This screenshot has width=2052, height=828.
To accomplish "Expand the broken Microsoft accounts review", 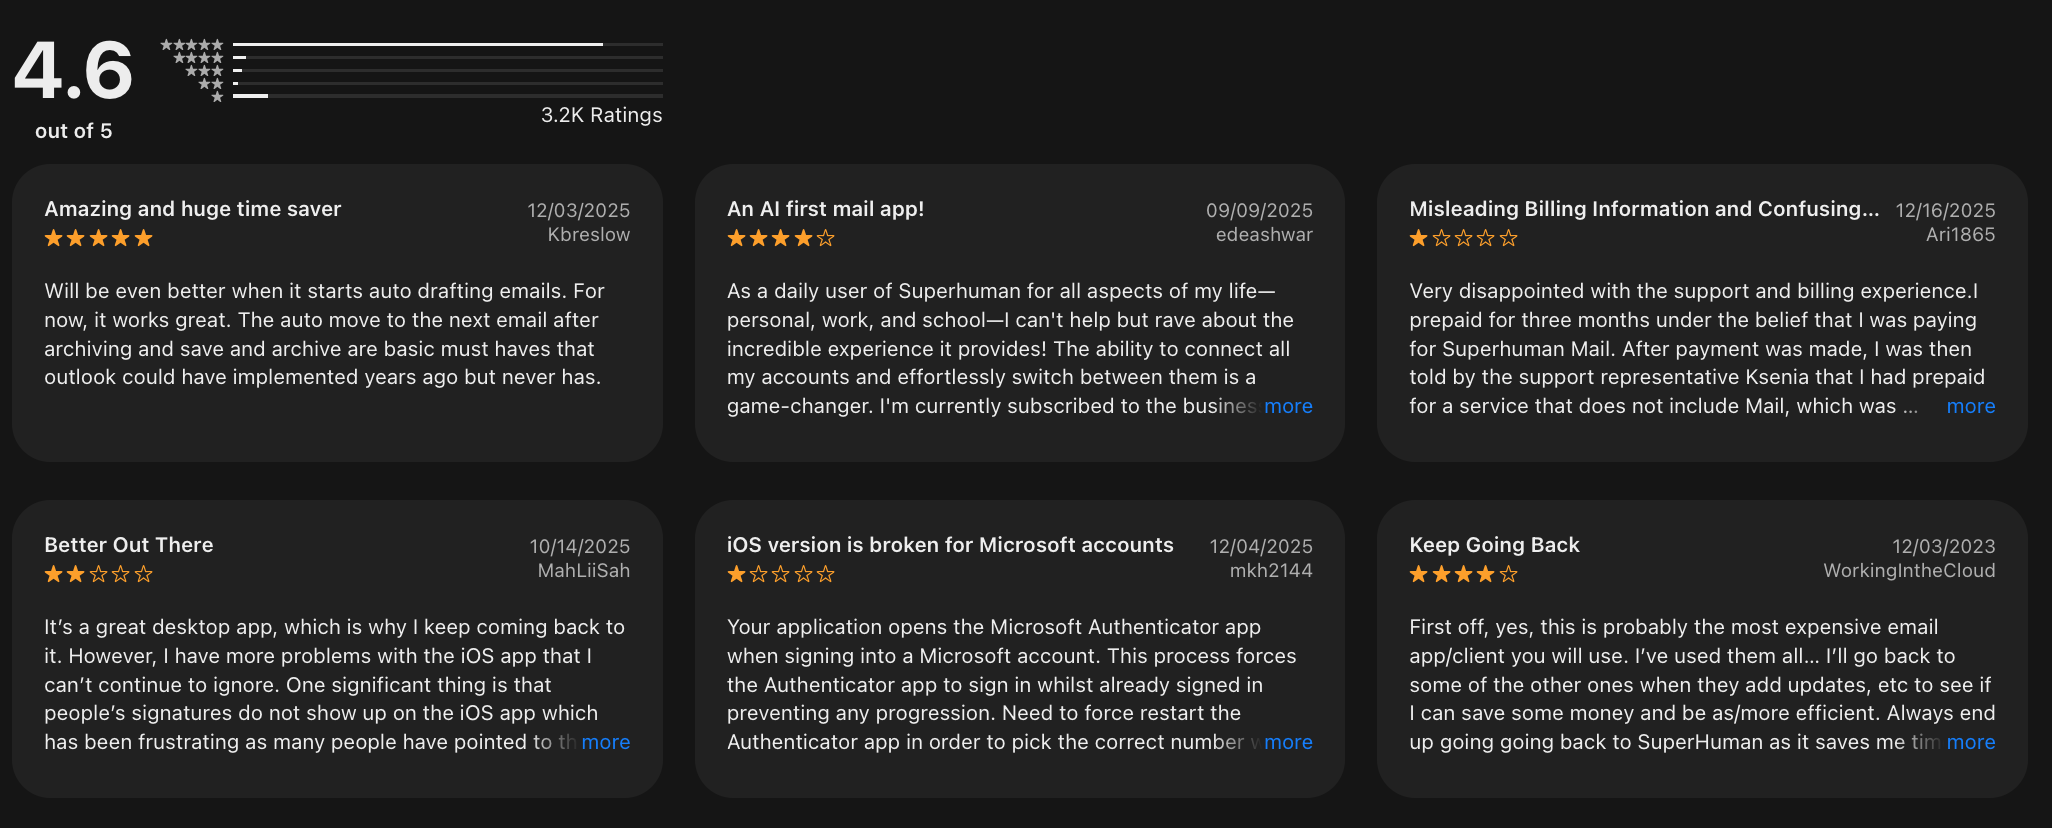I will pos(1288,742).
